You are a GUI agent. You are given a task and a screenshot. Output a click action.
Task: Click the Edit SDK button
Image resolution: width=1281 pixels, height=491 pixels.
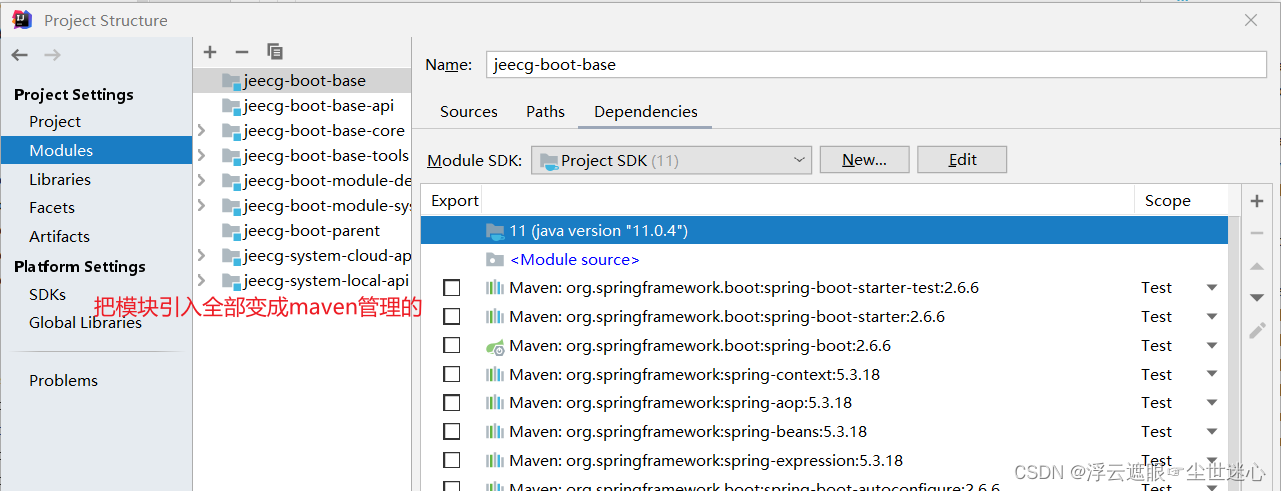(962, 160)
